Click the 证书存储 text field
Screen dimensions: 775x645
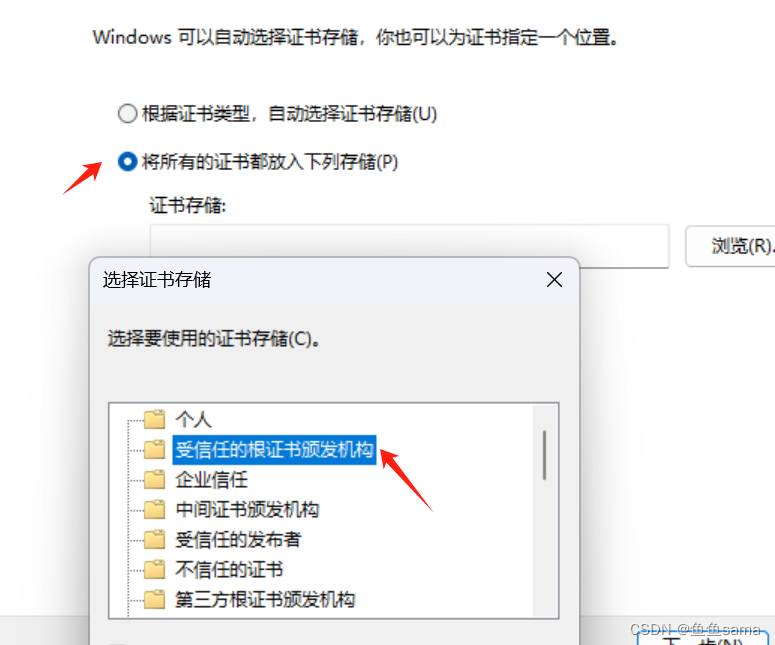point(409,246)
